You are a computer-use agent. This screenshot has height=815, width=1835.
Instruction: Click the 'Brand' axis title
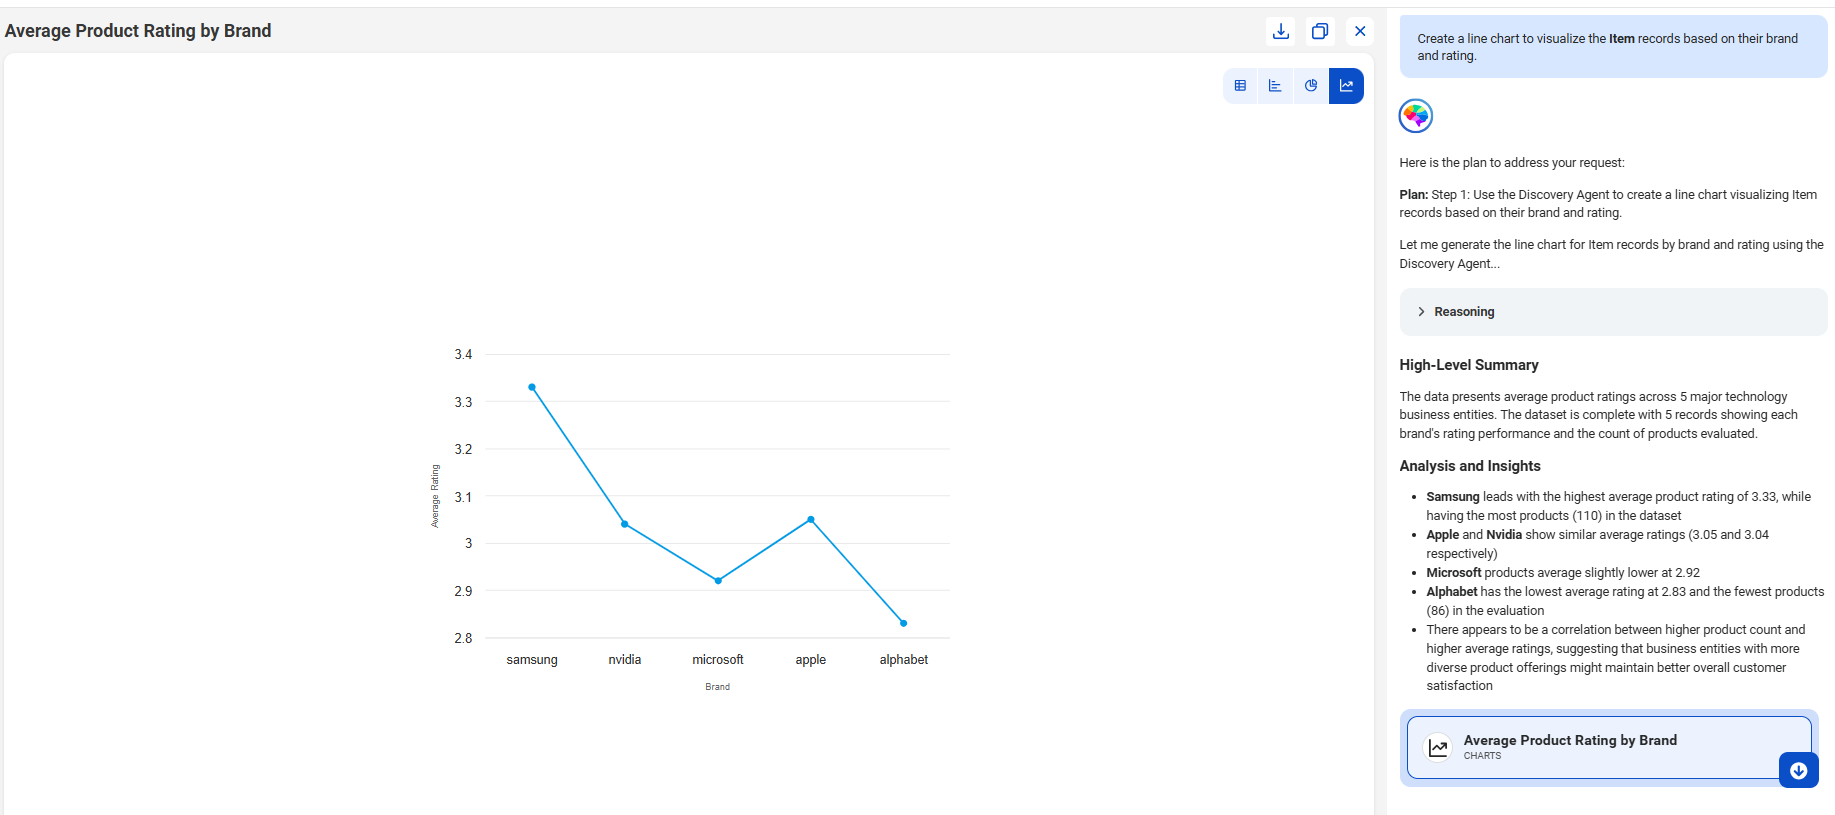(717, 687)
